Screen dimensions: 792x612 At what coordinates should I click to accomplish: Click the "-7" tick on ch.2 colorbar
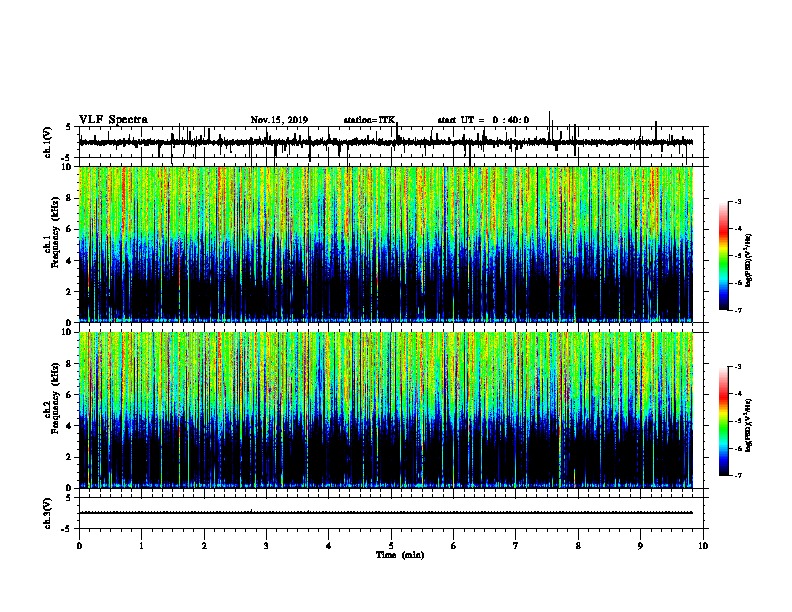737,476
